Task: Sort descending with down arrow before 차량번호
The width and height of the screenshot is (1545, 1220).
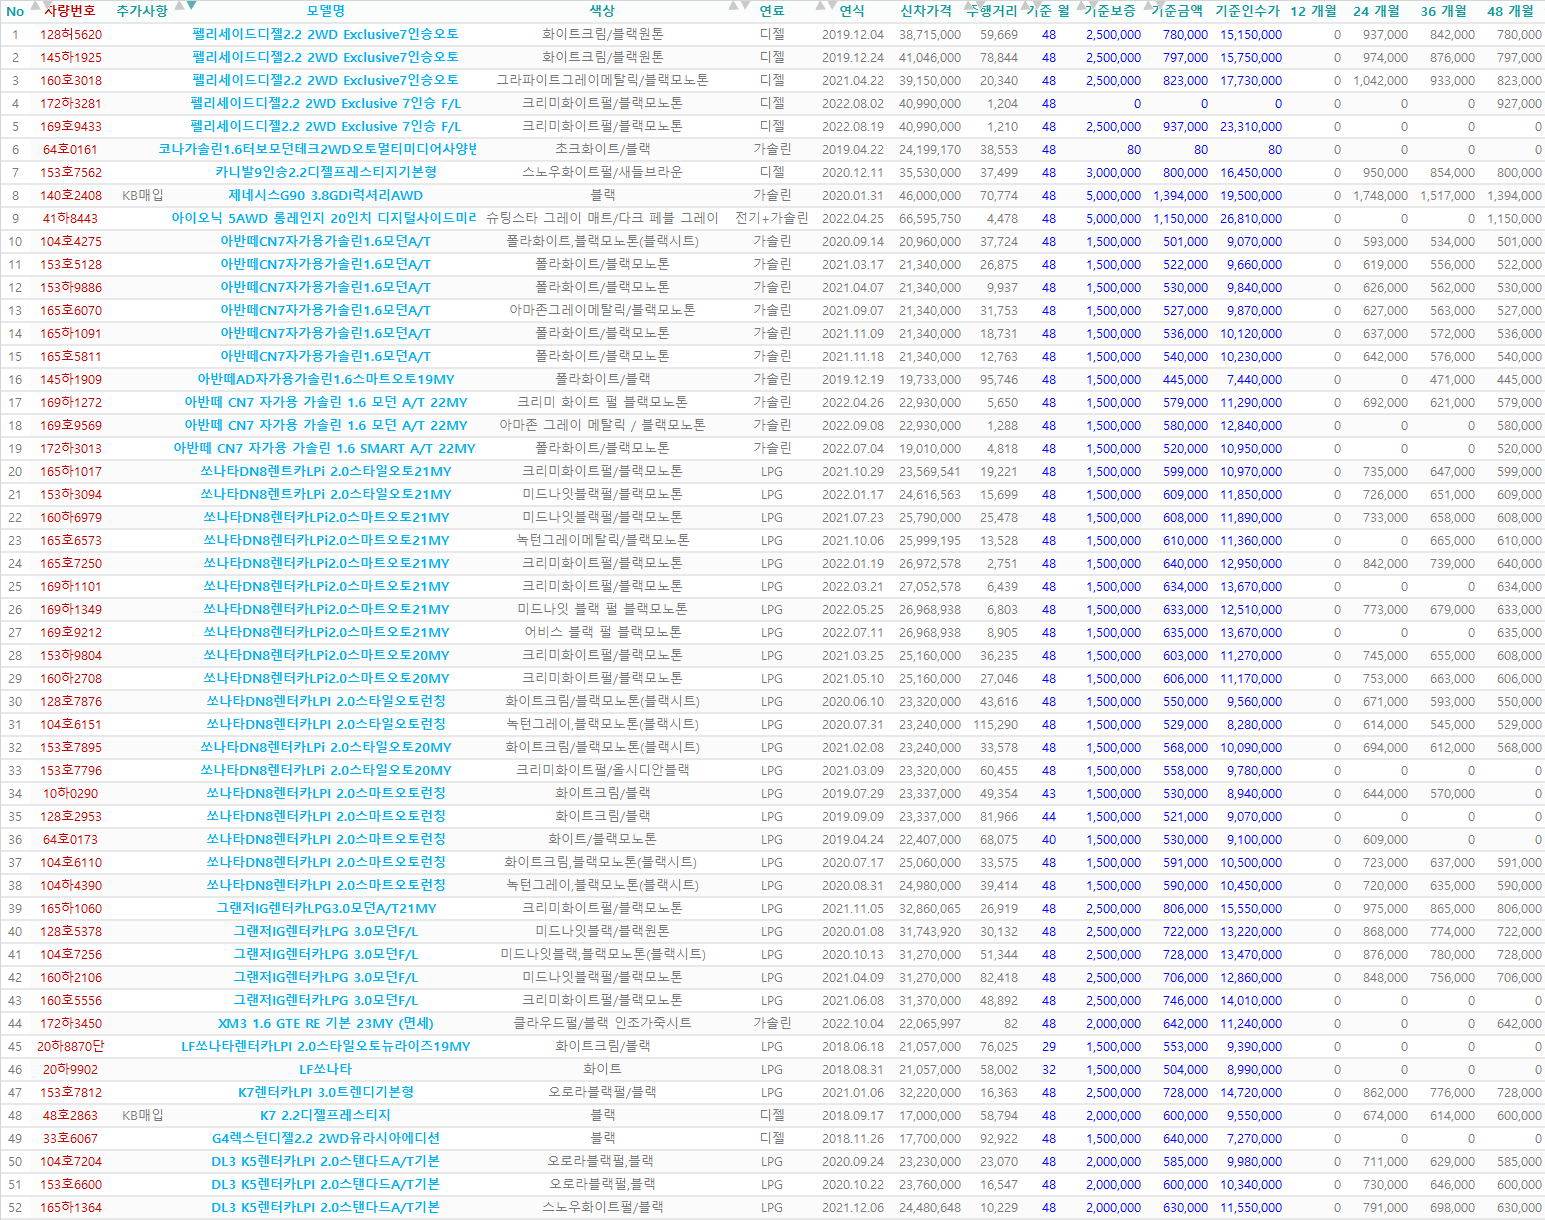Action: point(47,5)
